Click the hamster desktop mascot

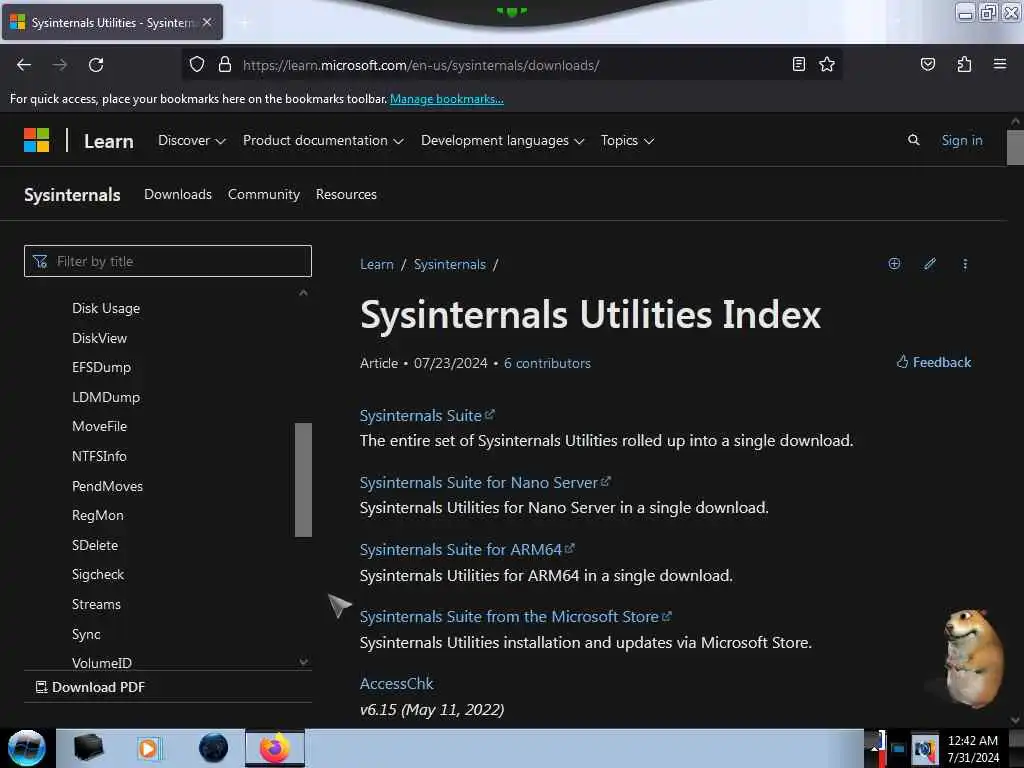coord(973,657)
